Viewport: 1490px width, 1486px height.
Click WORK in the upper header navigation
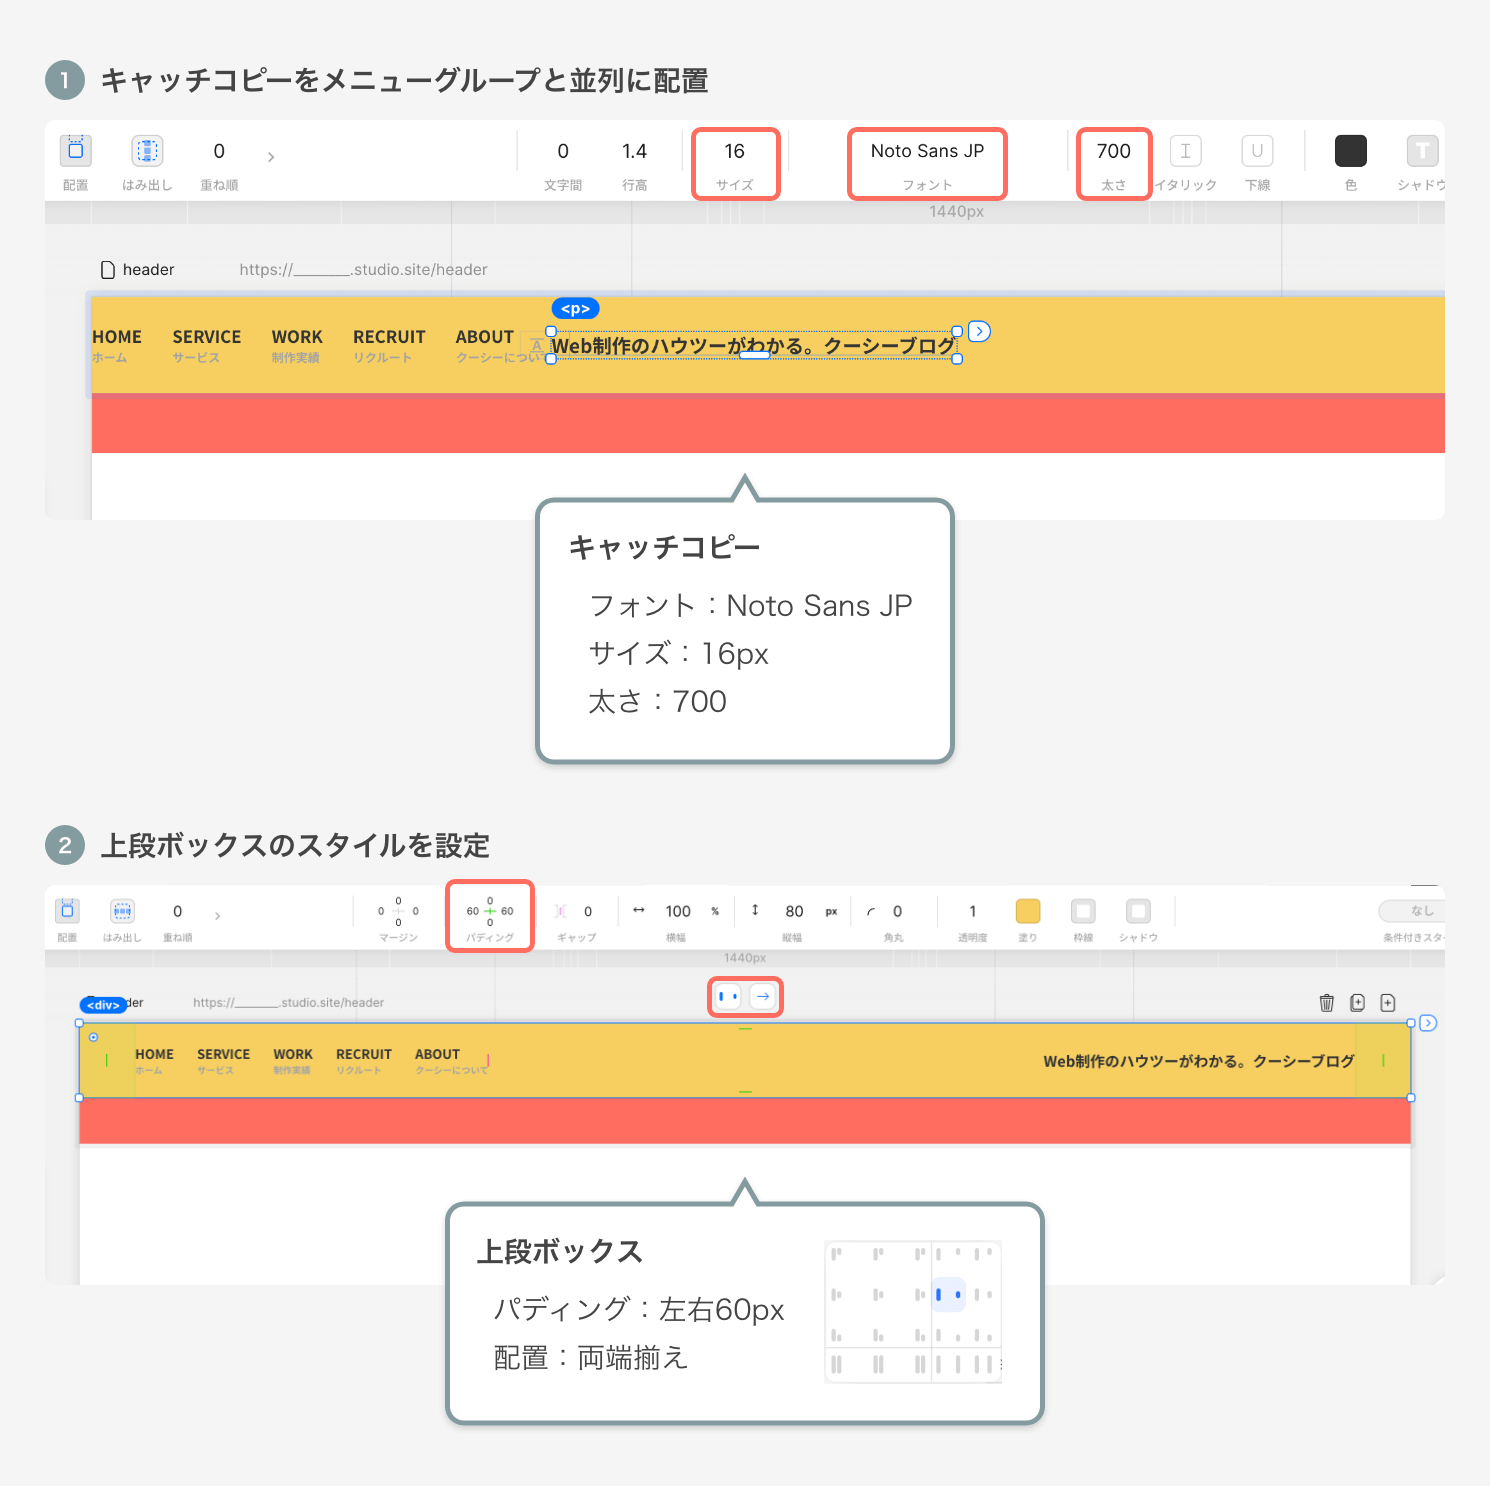coord(297,337)
